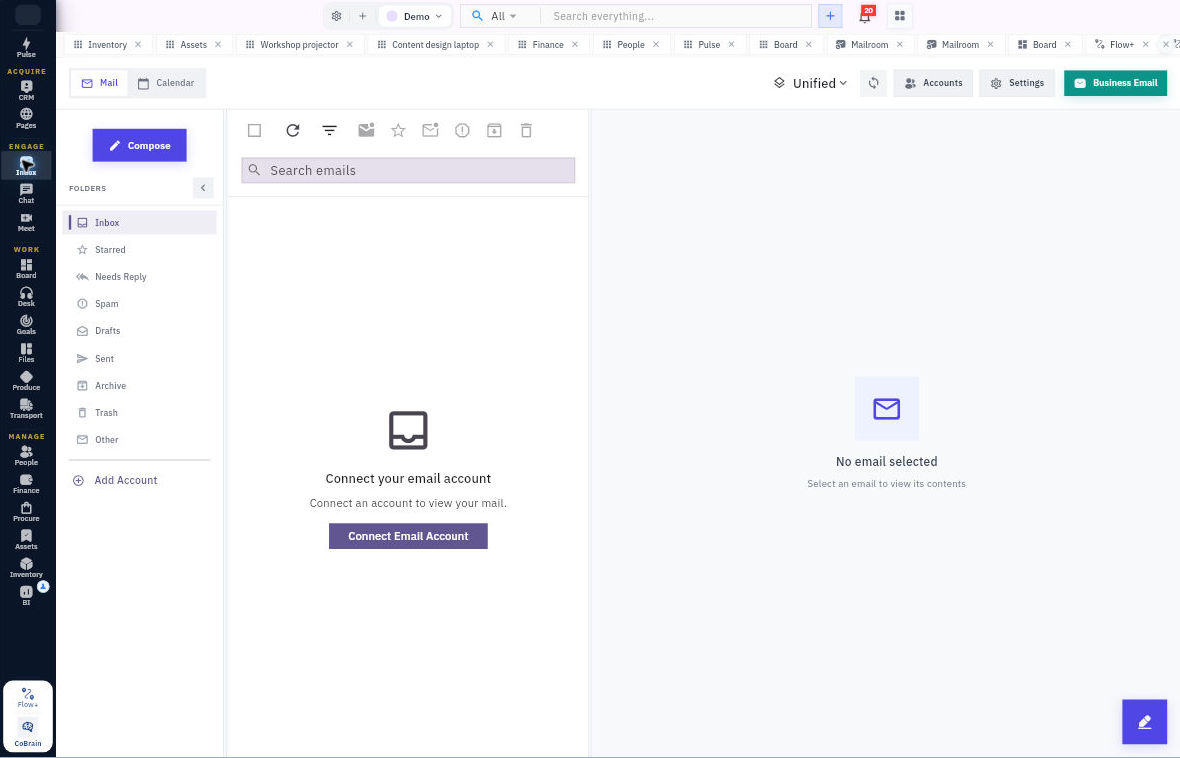Open the Finance module in the sidebar
Screen dimensions: 1180x758
(x=26, y=483)
